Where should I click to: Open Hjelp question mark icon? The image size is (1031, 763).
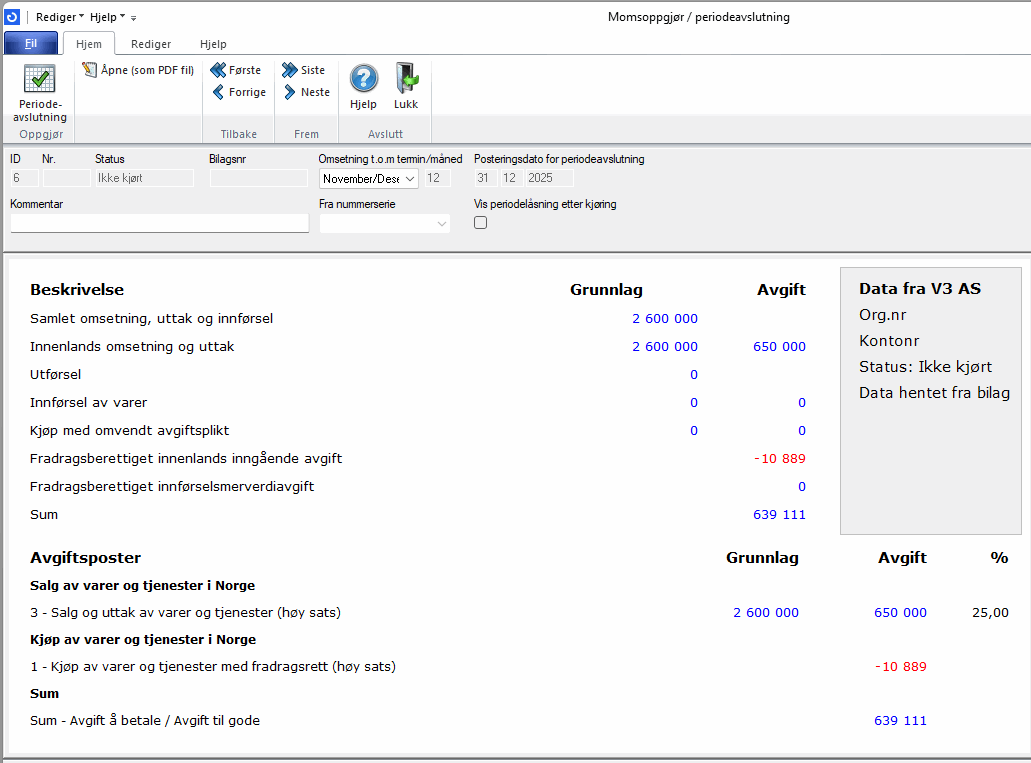[363, 79]
